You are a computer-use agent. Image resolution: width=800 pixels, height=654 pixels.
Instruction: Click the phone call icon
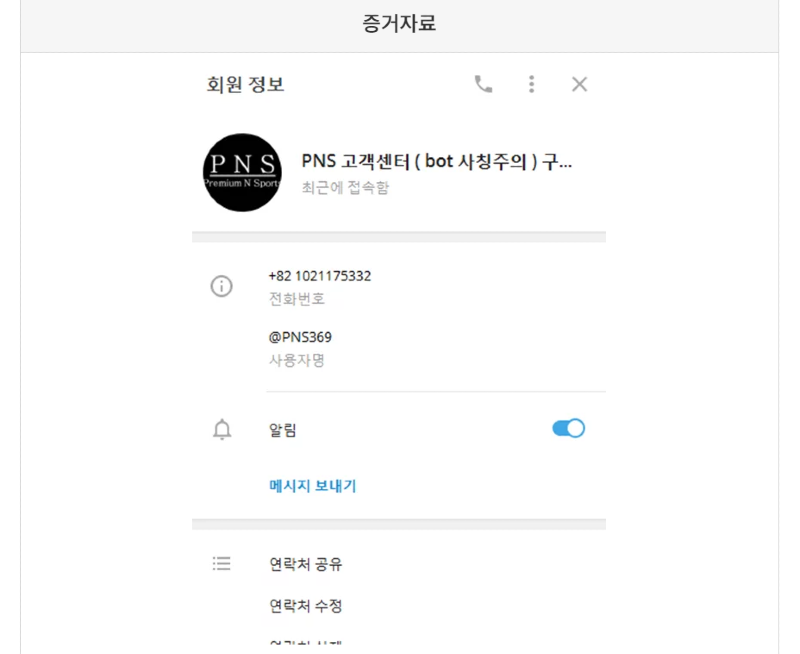pyautogui.click(x=484, y=85)
